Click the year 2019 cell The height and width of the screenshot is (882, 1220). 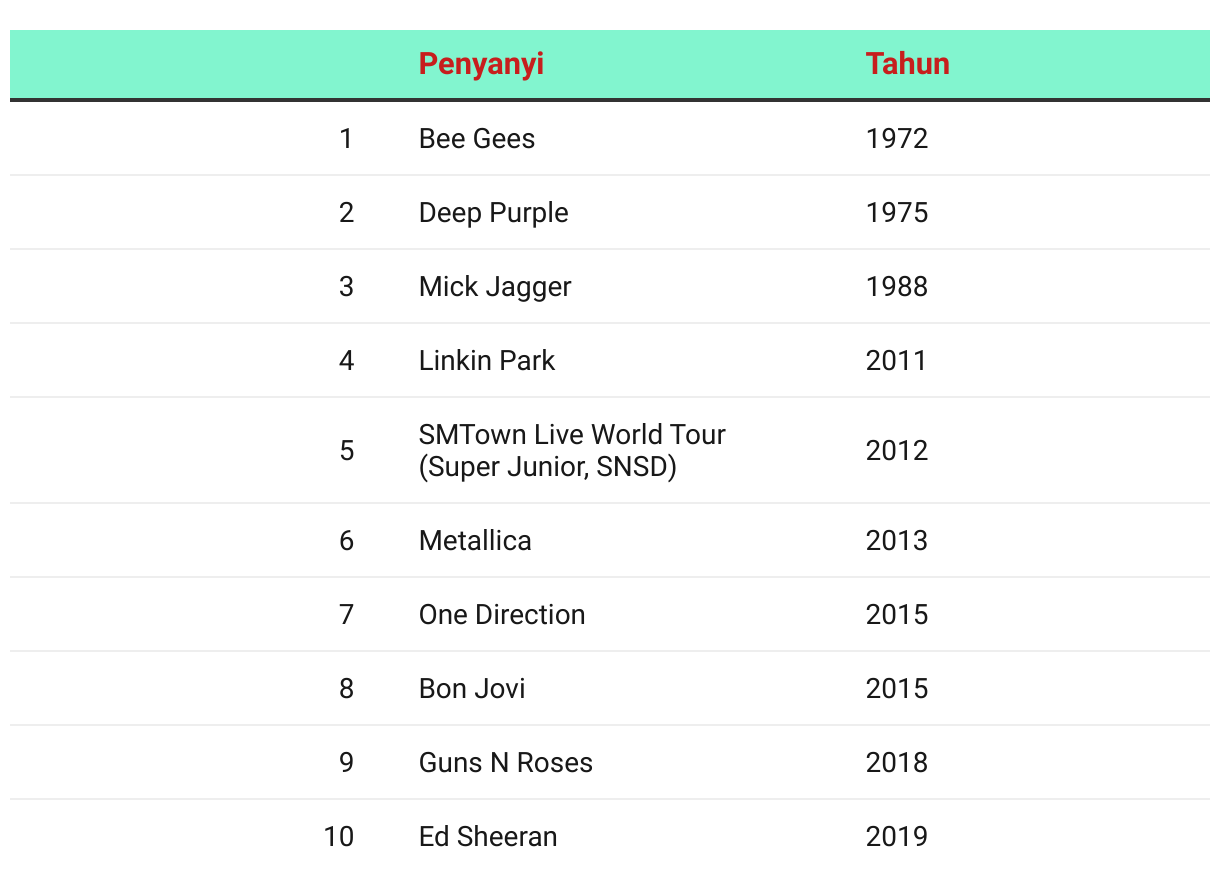(897, 836)
